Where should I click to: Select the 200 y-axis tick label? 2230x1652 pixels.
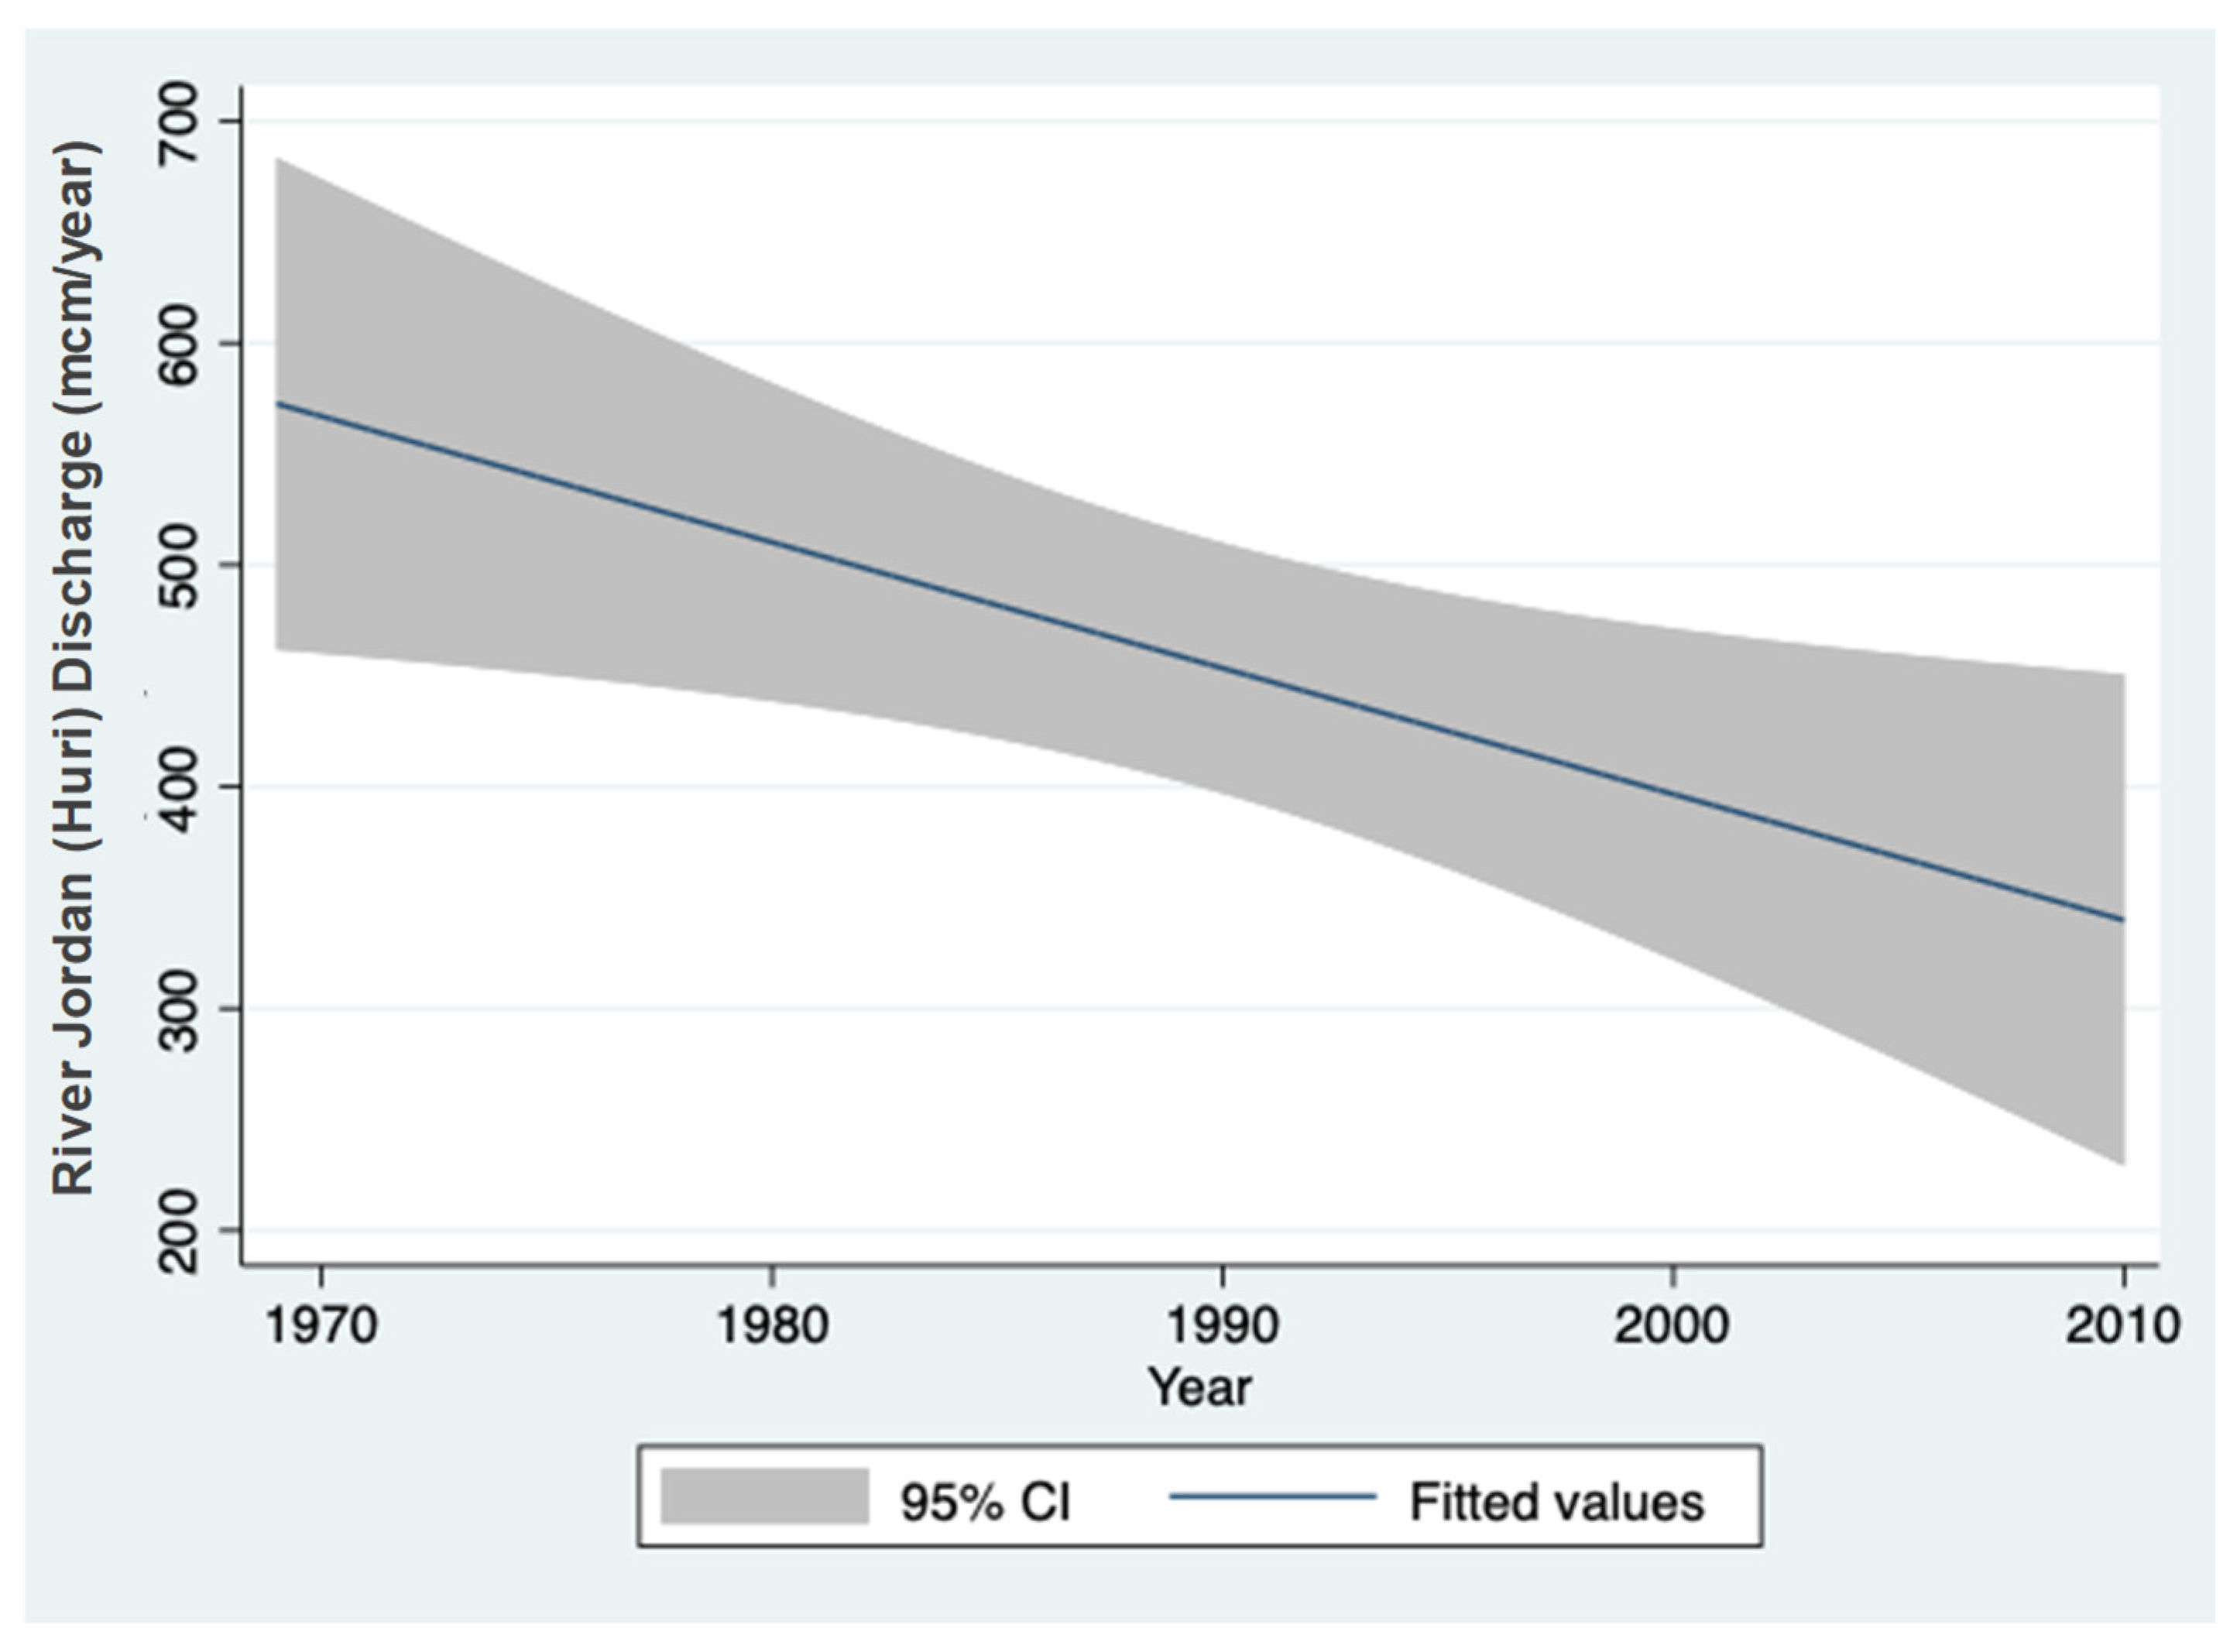tap(181, 1231)
